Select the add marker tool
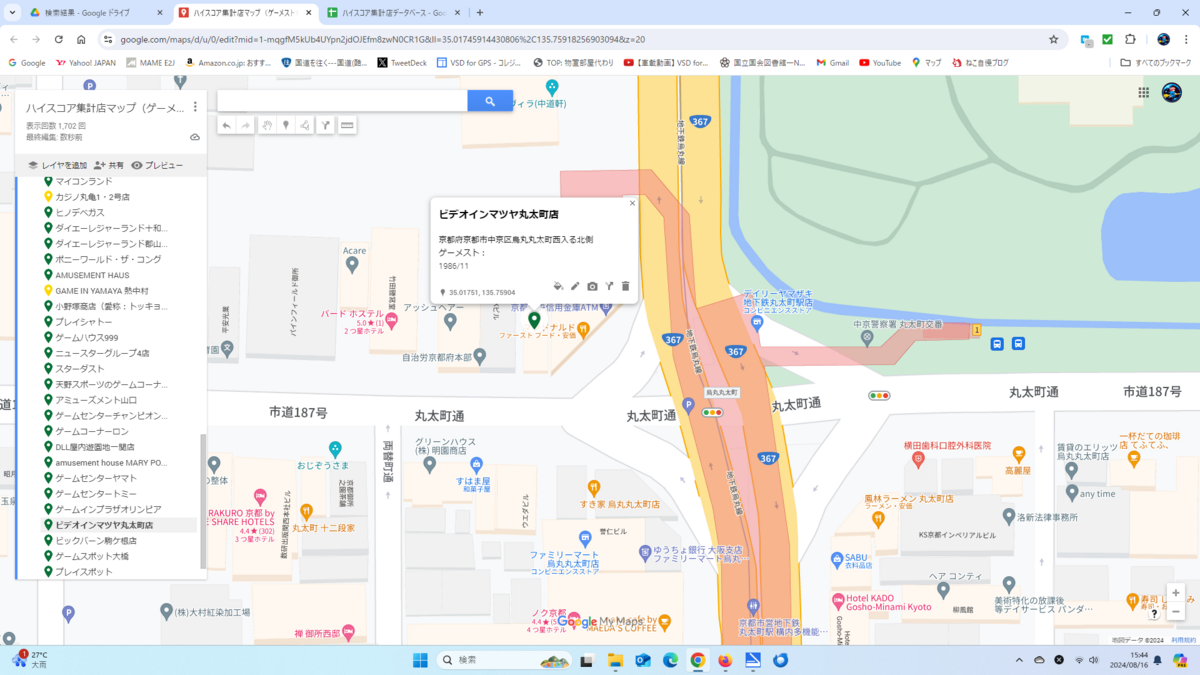This screenshot has width=1200, height=675. click(x=286, y=126)
